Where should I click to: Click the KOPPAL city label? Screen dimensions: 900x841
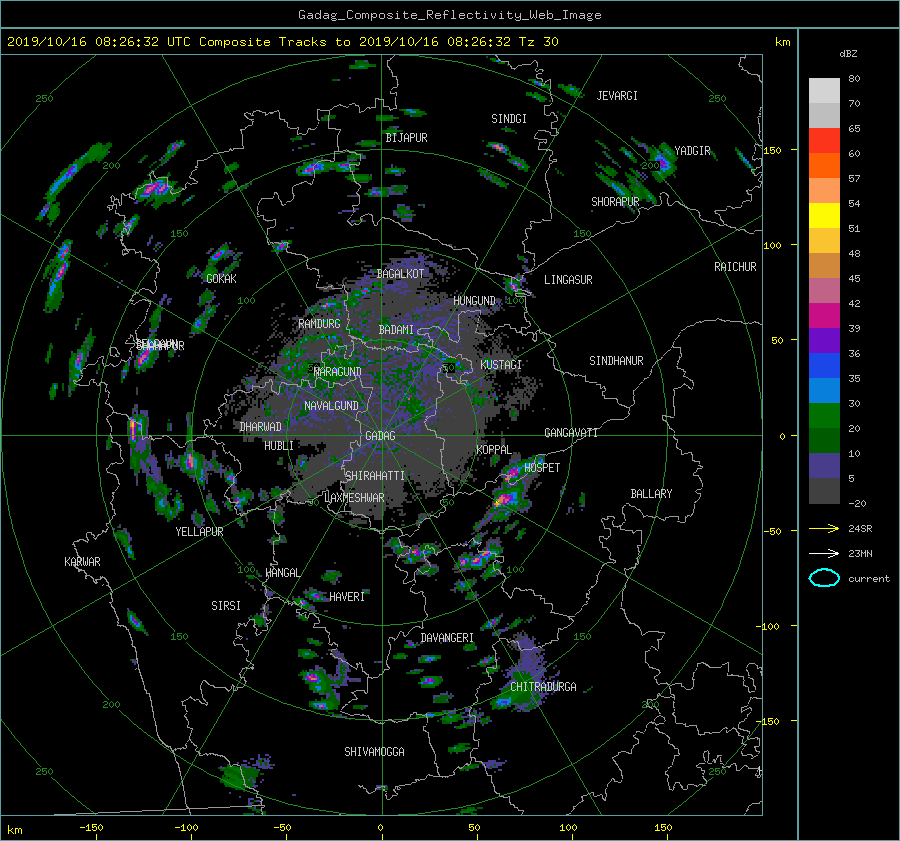(494, 450)
